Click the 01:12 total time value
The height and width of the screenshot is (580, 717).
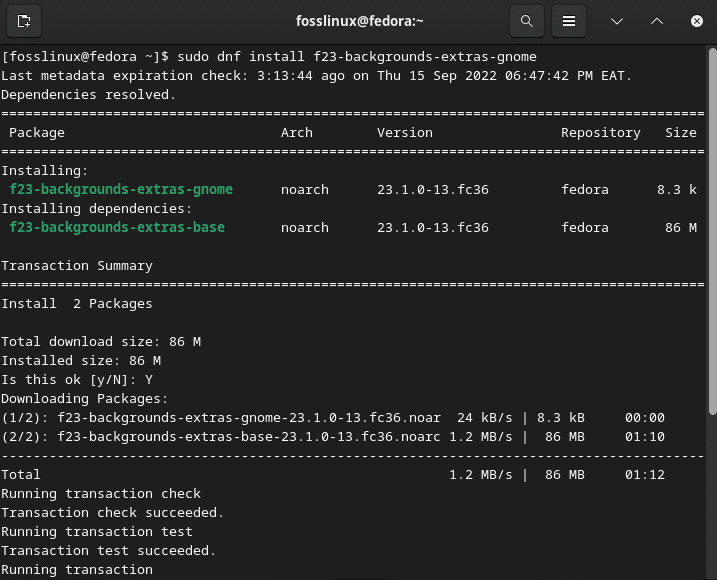645,475
